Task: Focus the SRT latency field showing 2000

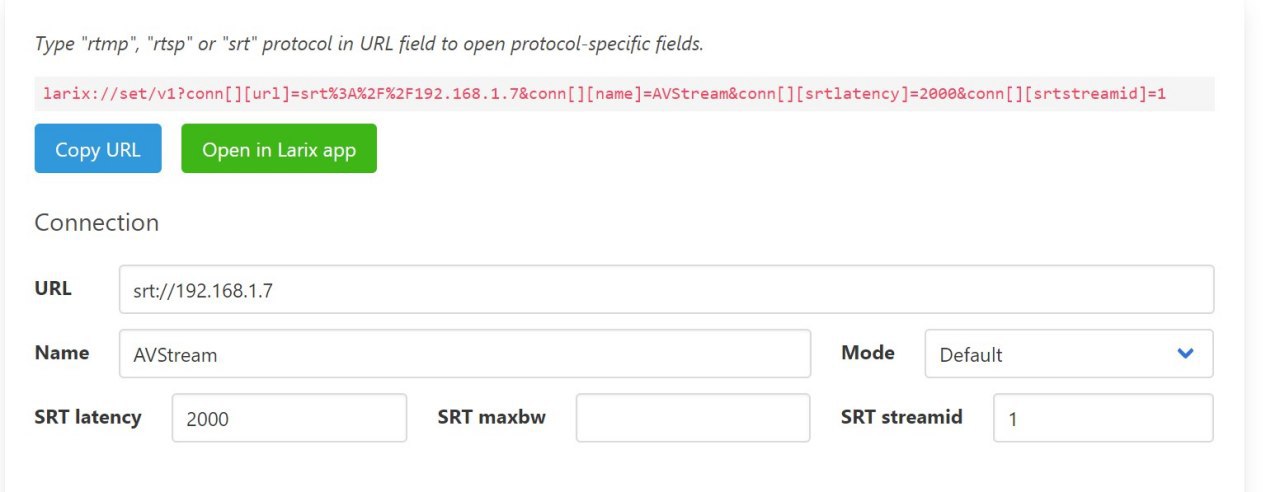Action: pyautogui.click(x=289, y=418)
